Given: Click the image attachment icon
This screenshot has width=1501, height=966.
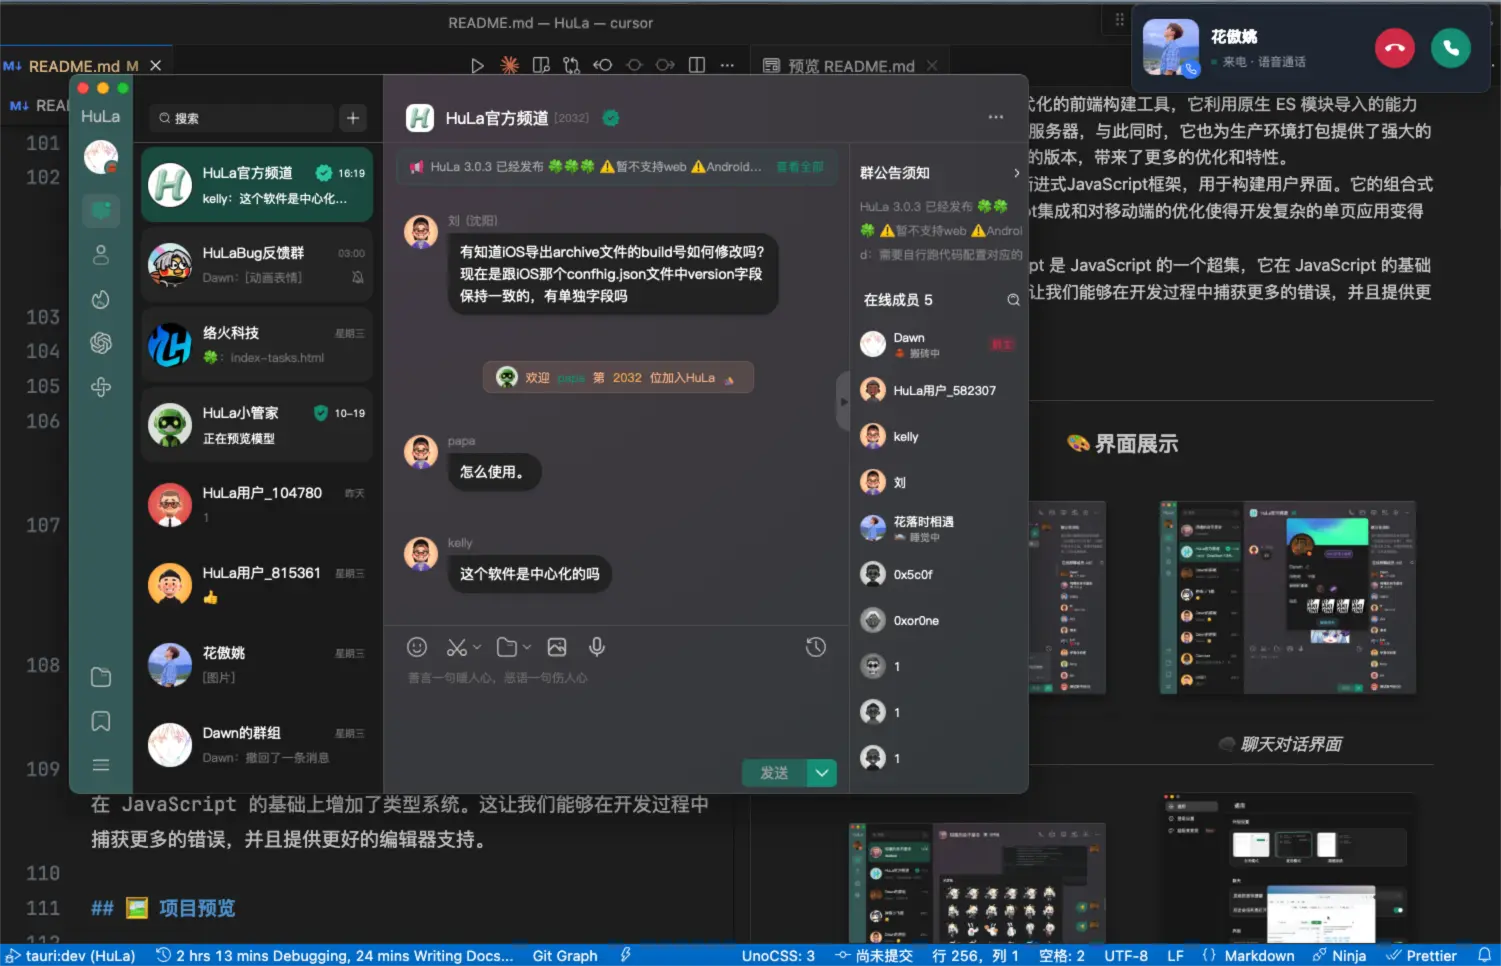Looking at the screenshot, I should click(x=557, y=647).
